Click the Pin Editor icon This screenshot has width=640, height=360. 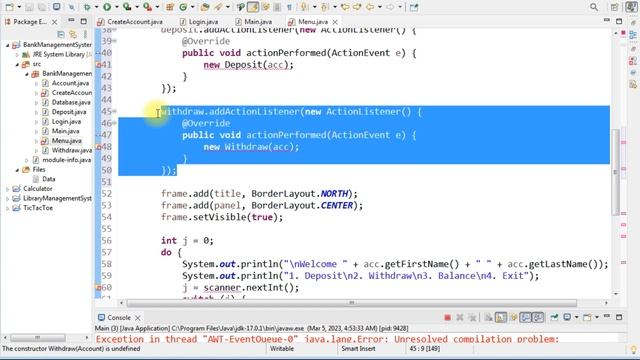(414, 7)
